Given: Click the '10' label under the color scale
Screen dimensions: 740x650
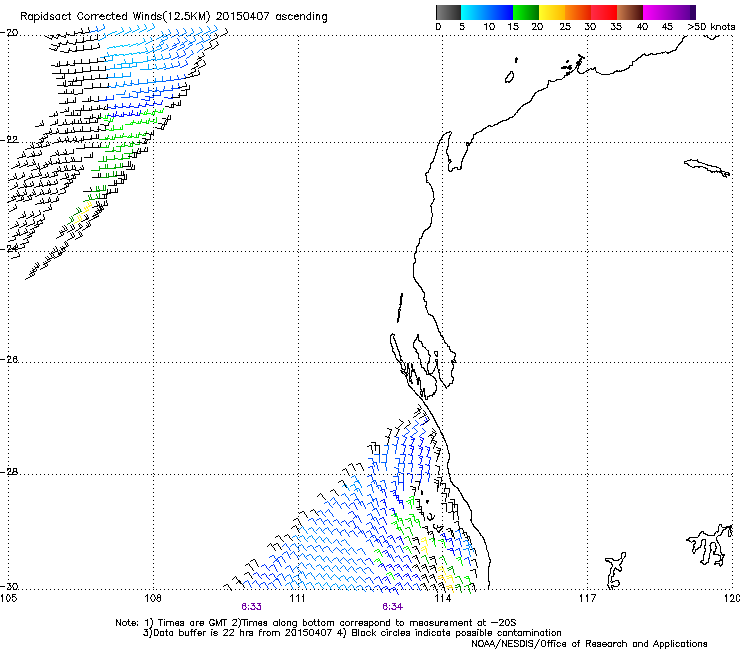Looking at the screenshot, I should (x=489, y=26).
